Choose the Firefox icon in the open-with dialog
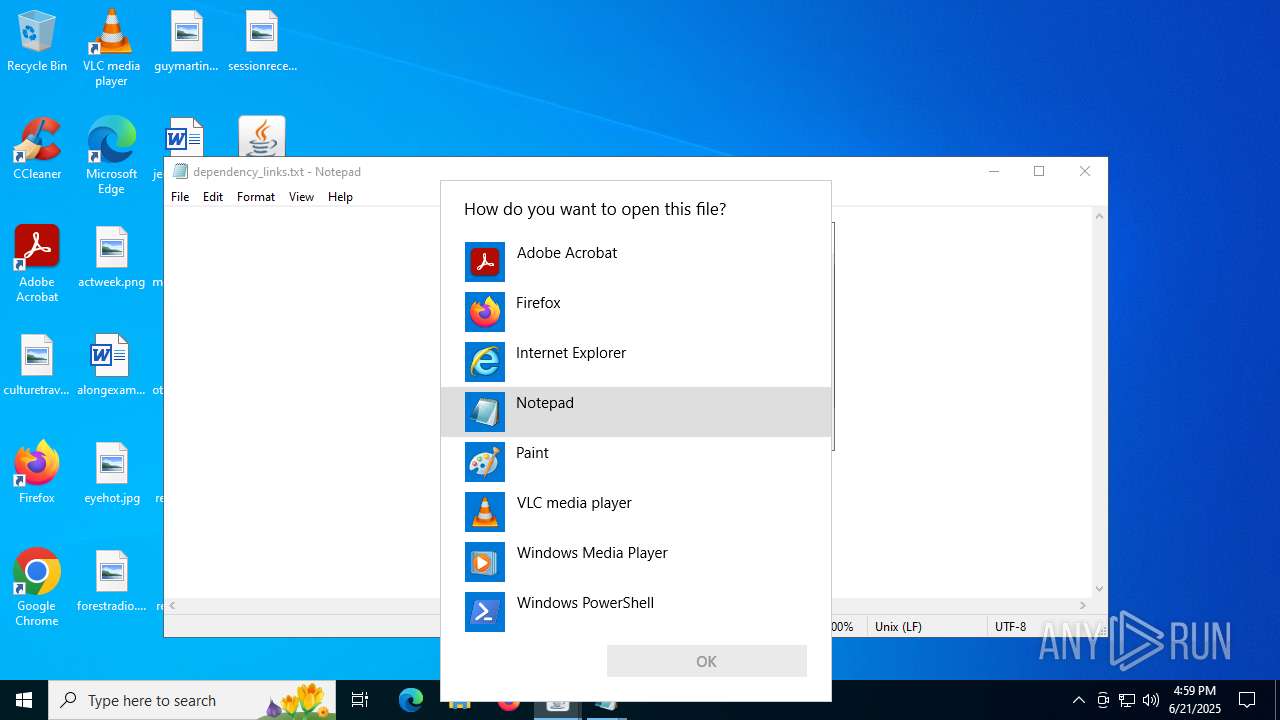The height and width of the screenshot is (720, 1280). [x=485, y=312]
